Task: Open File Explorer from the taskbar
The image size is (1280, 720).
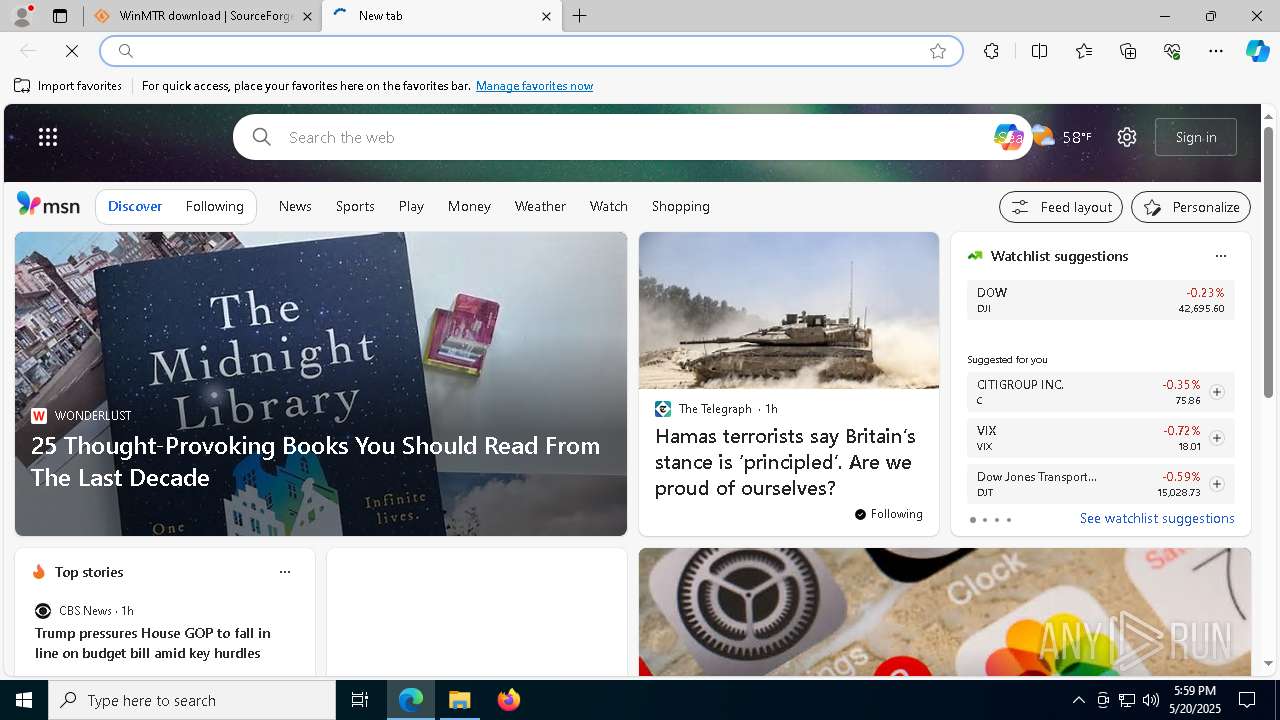Action: click(x=460, y=700)
